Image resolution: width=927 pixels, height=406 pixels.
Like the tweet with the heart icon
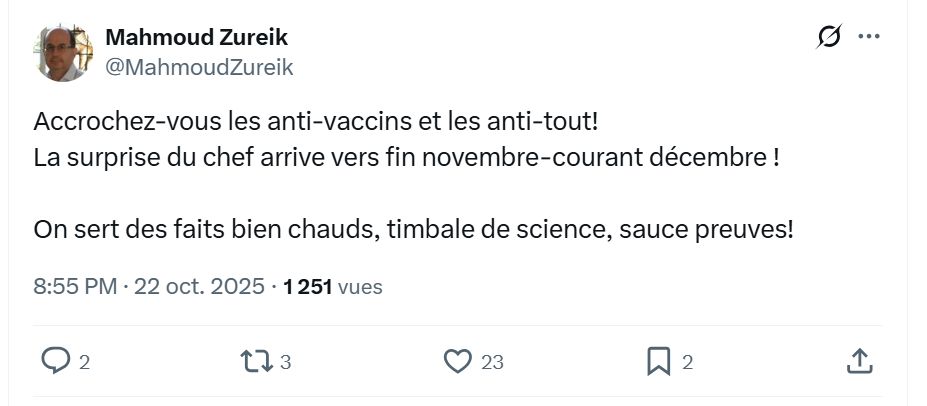tap(457, 361)
